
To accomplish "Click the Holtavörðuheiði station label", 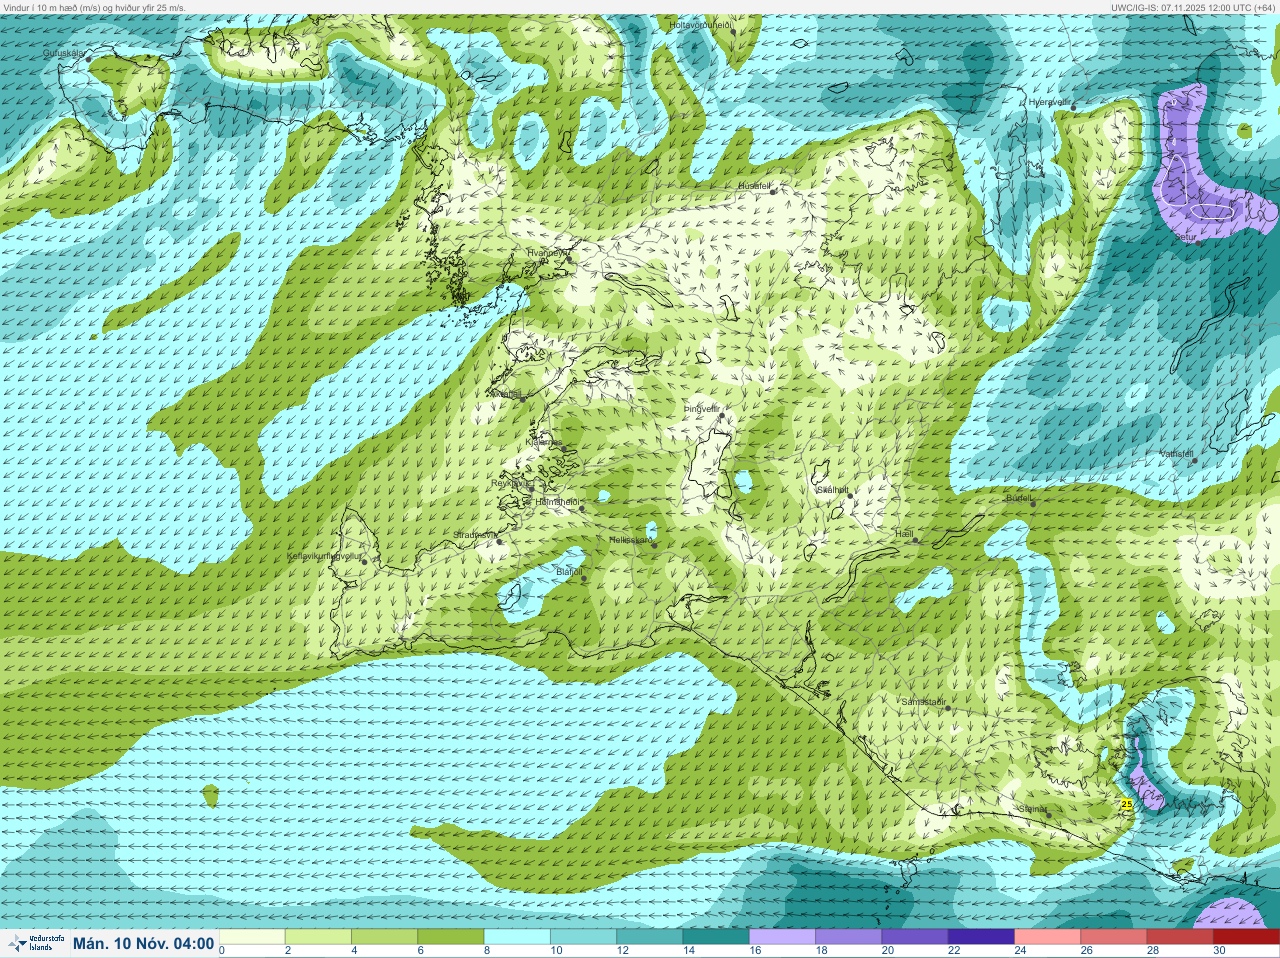I will point(700,24).
